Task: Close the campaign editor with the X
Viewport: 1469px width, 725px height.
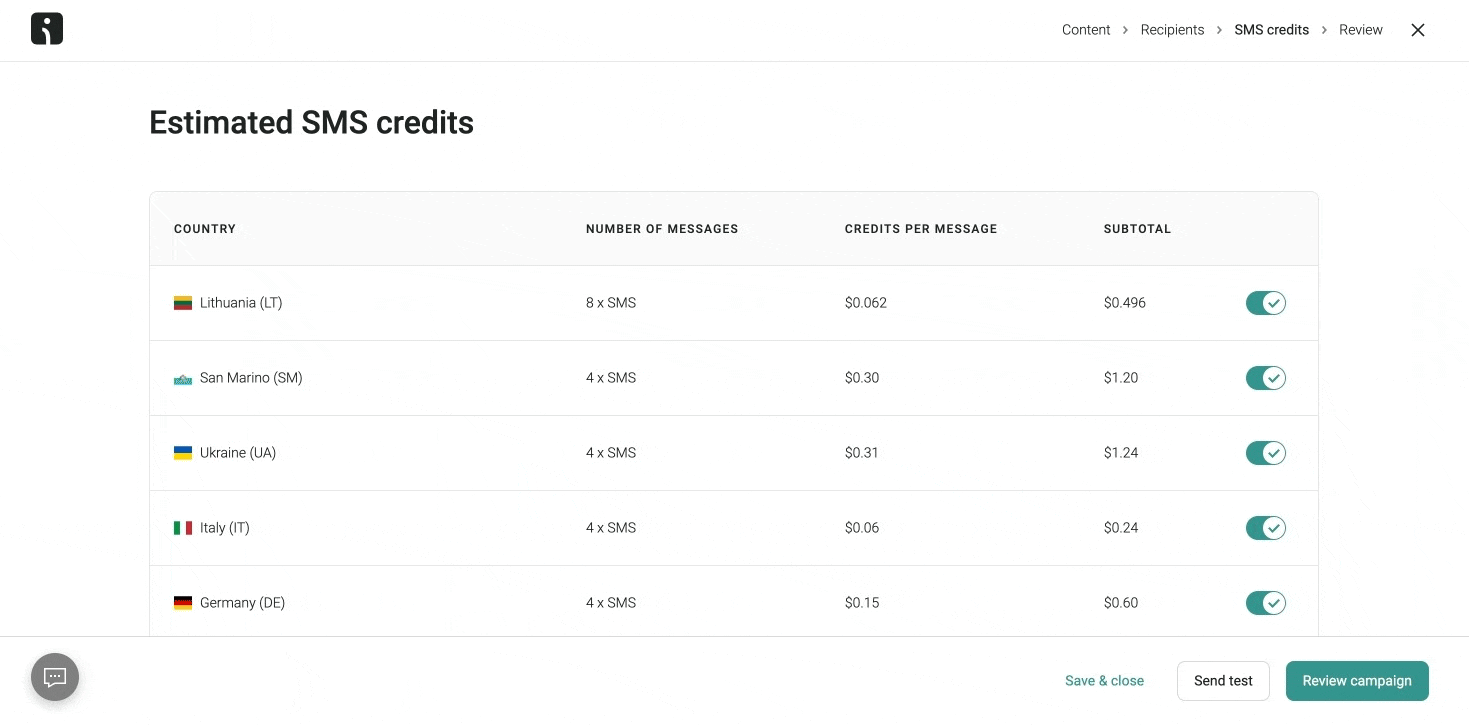Action: (x=1417, y=30)
